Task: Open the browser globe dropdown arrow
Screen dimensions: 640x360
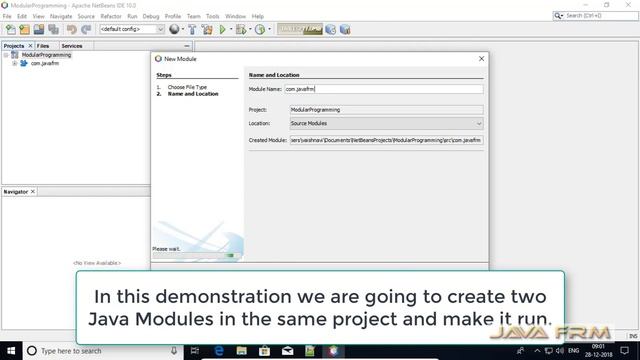Action: 182,29
